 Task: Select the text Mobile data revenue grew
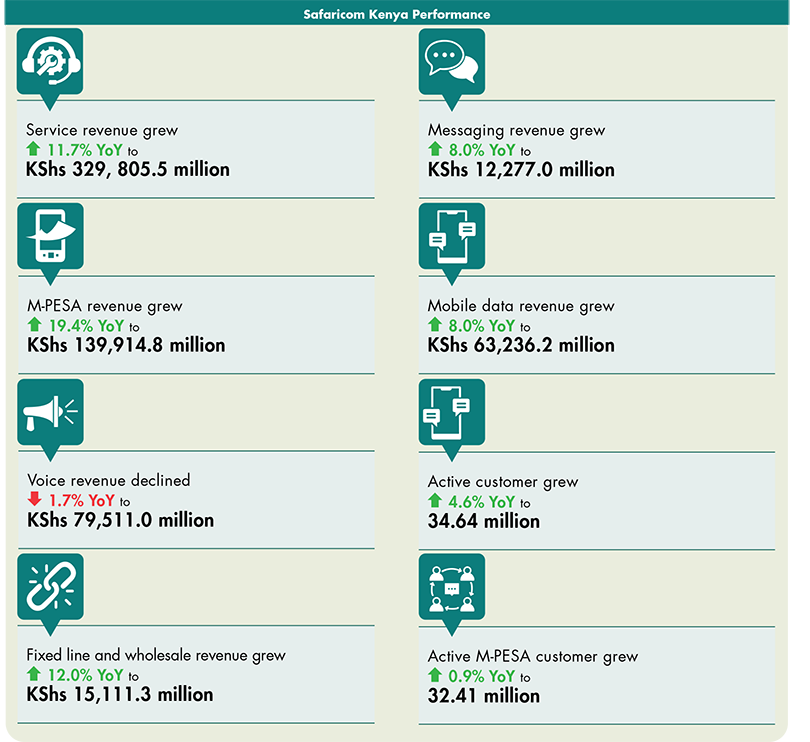(x=521, y=306)
